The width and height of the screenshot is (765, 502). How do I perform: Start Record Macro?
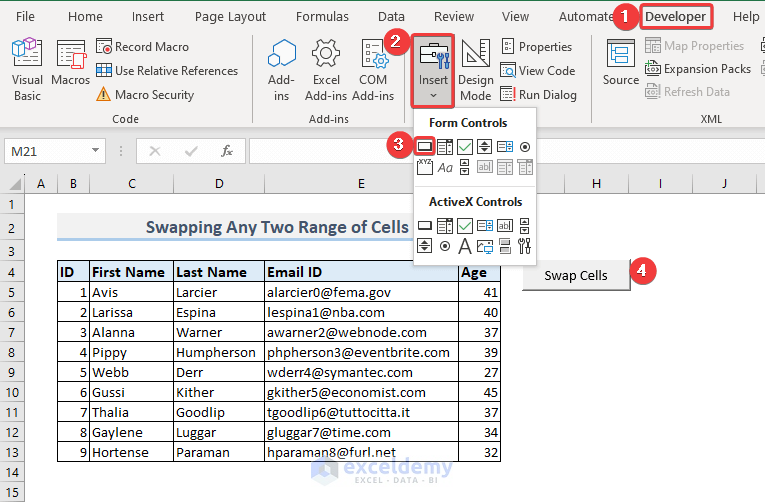click(142, 47)
